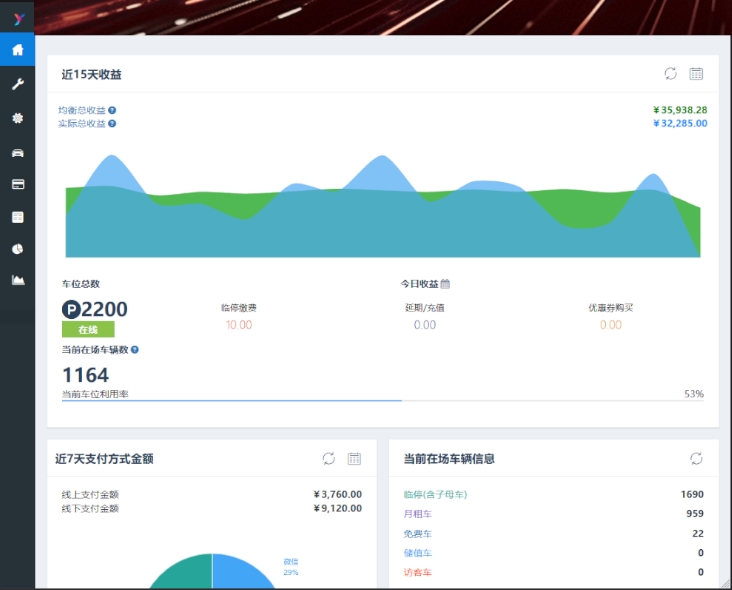The height and width of the screenshot is (590, 732).
Task: Open the area chart sidebar icon
Action: click(x=17, y=280)
